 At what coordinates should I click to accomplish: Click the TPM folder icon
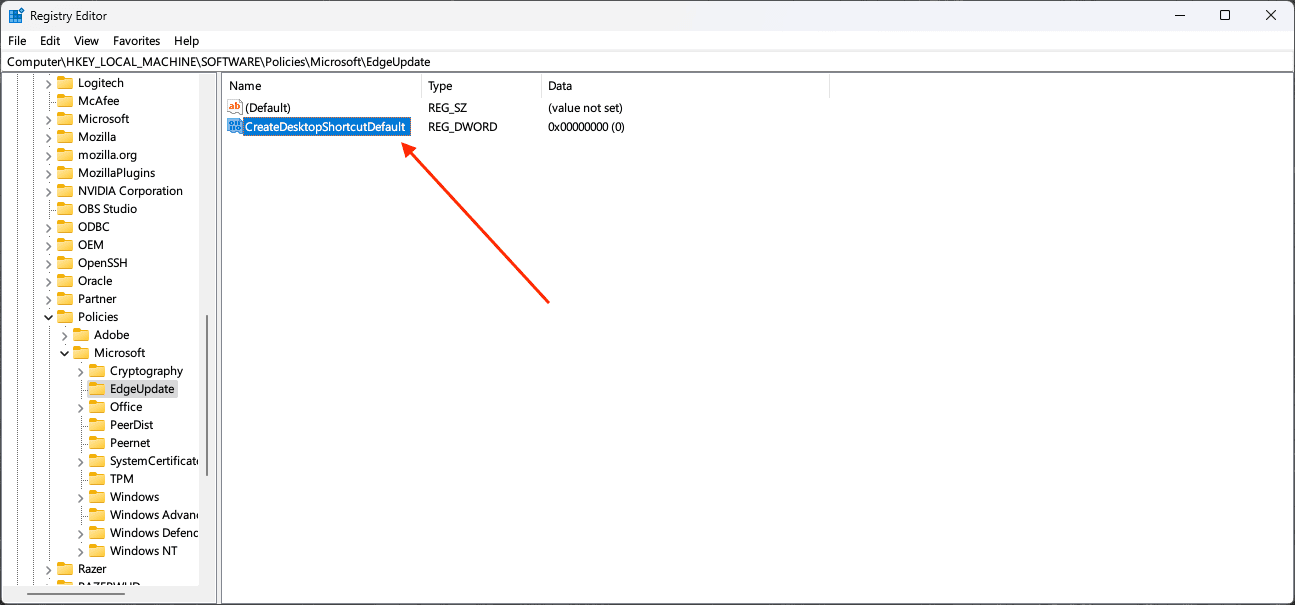tap(97, 479)
